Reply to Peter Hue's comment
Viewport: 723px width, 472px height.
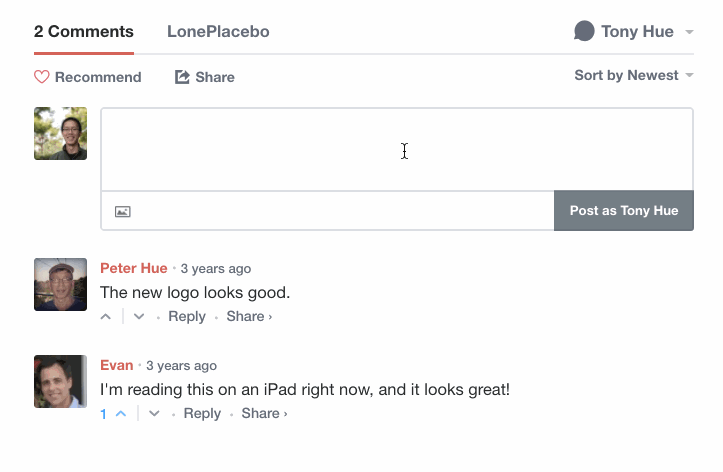187,317
